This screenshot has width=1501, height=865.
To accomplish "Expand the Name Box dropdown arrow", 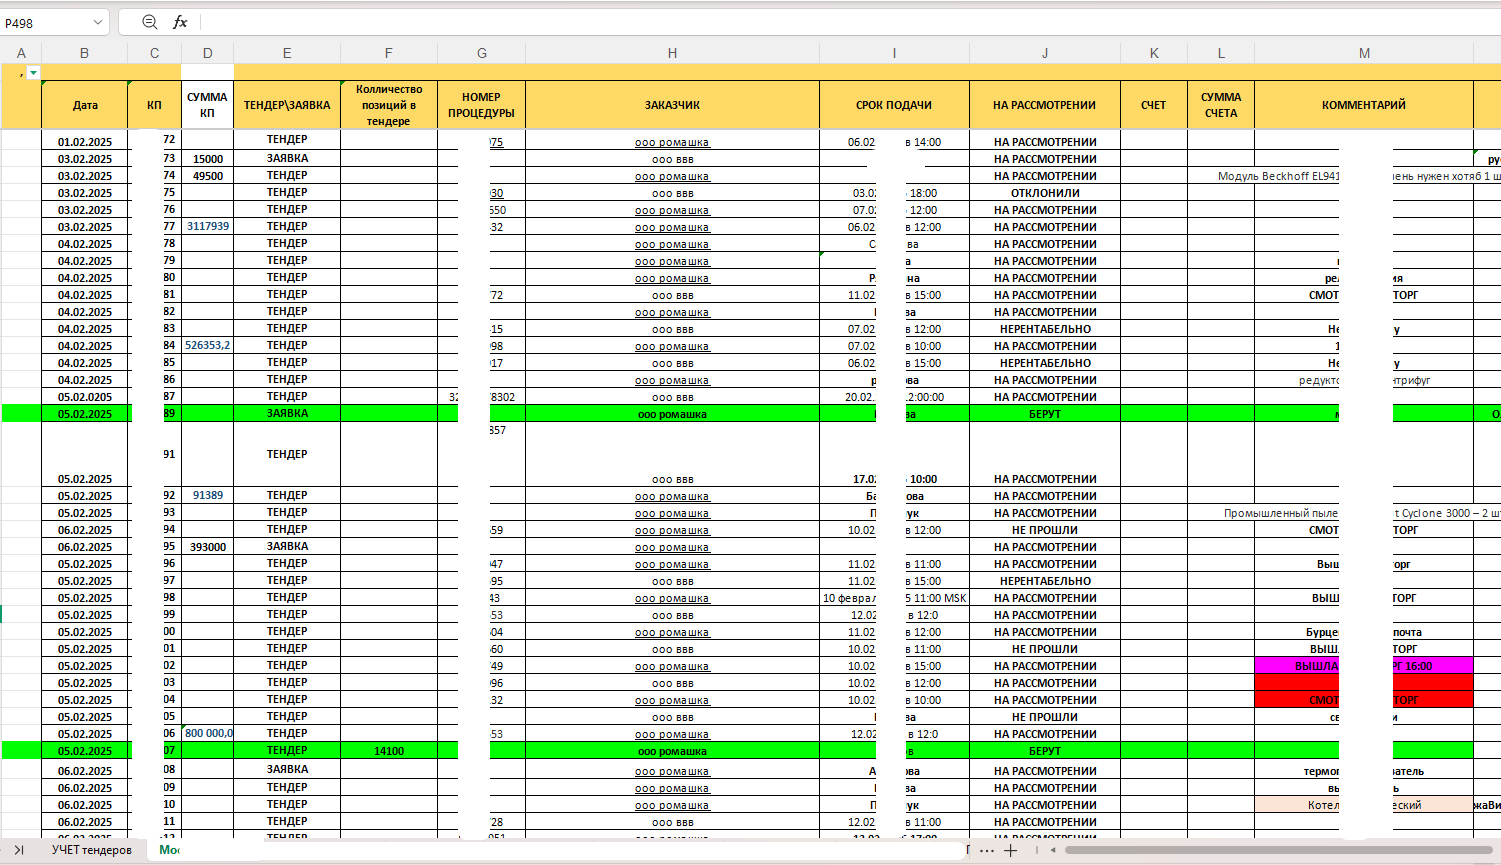I will [98, 22].
